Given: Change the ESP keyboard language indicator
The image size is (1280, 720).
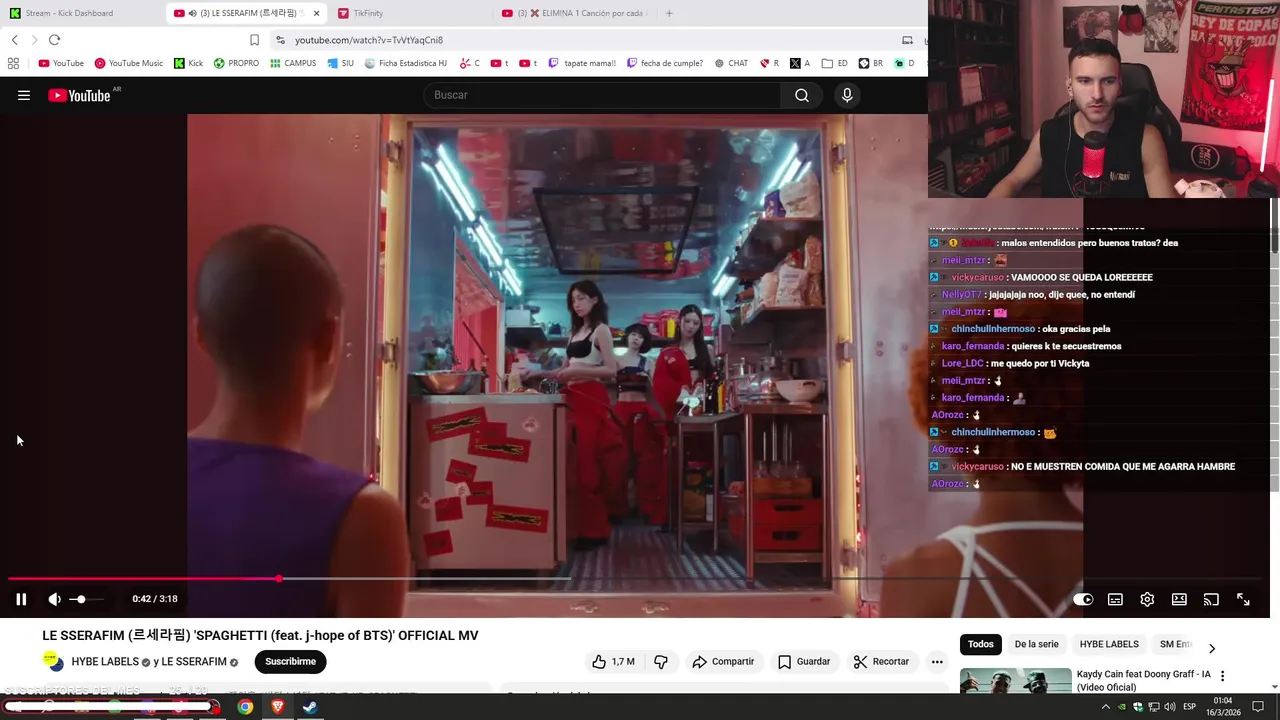Looking at the screenshot, I should pos(1189,707).
